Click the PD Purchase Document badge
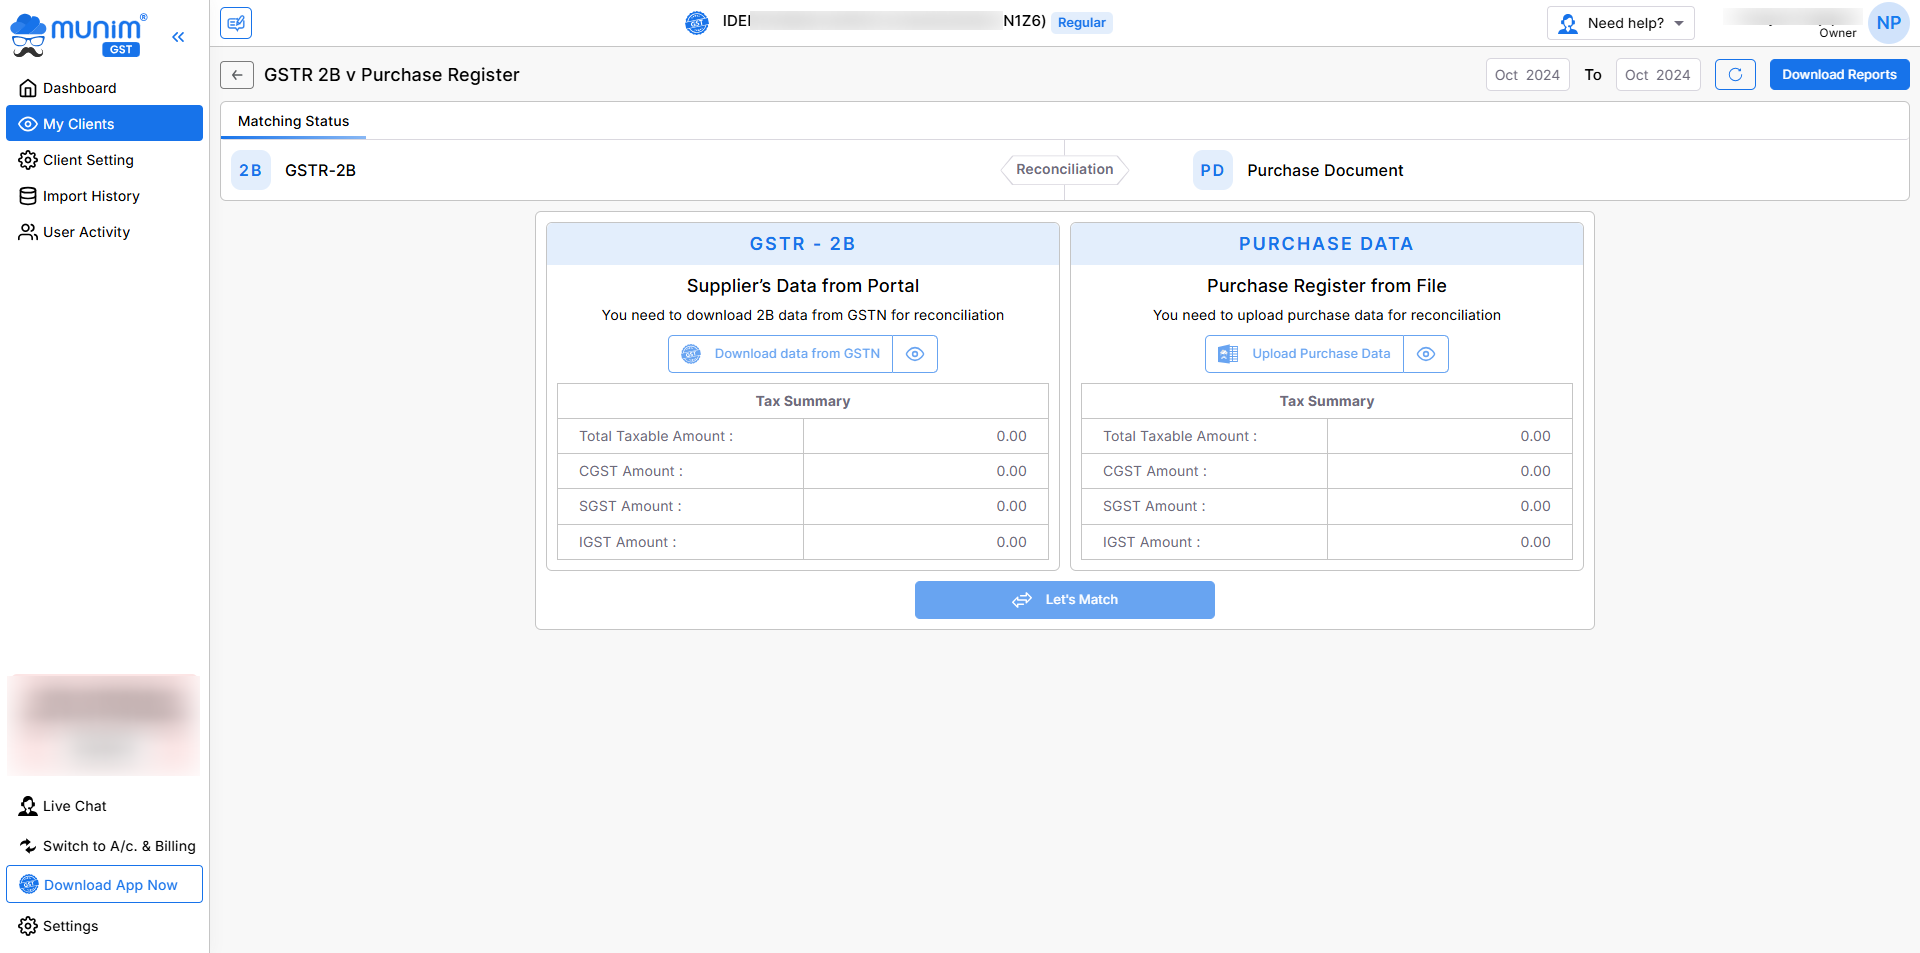1920x953 pixels. click(x=1212, y=170)
